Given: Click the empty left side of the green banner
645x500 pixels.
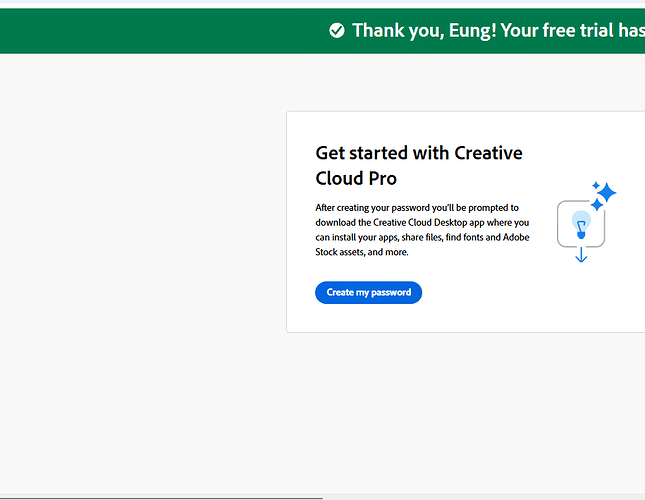Looking at the screenshot, I should click(x=150, y=31).
